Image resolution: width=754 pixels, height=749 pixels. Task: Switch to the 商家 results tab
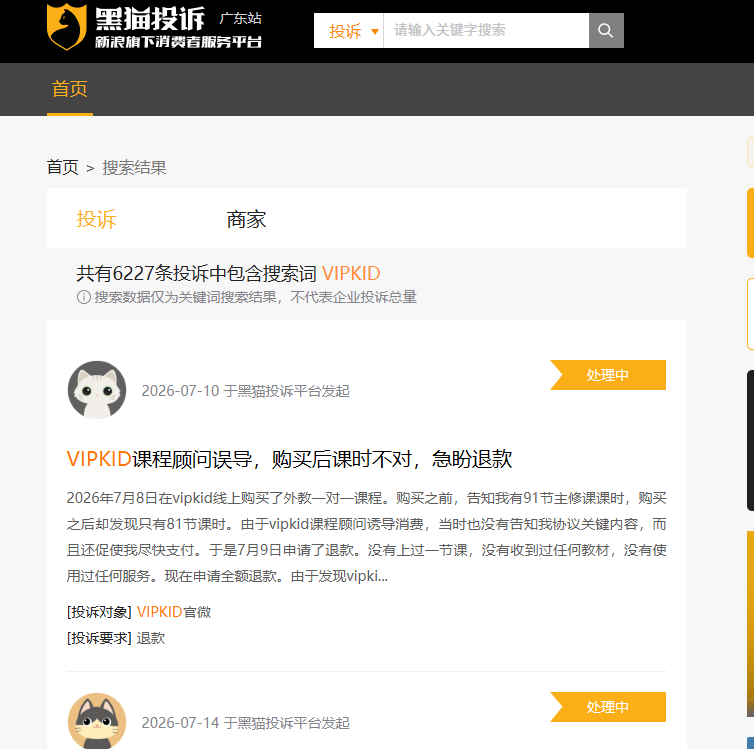[x=246, y=219]
